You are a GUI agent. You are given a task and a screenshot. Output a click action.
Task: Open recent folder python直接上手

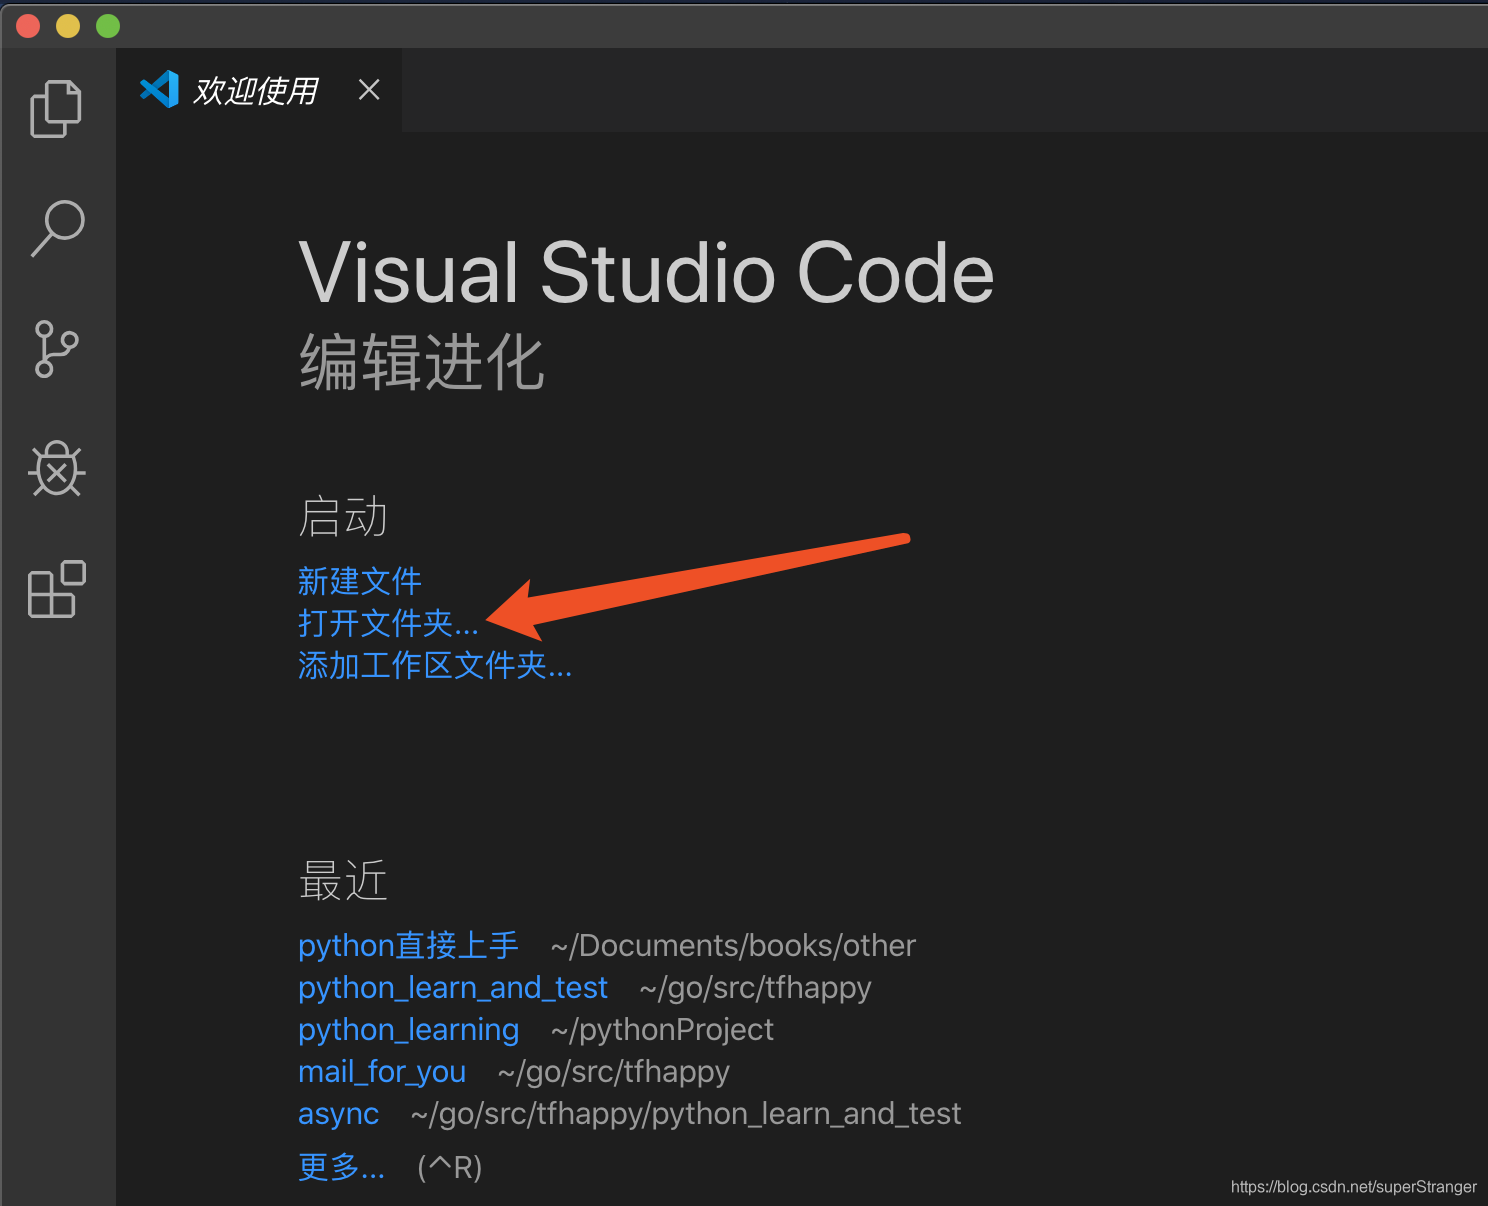408,945
